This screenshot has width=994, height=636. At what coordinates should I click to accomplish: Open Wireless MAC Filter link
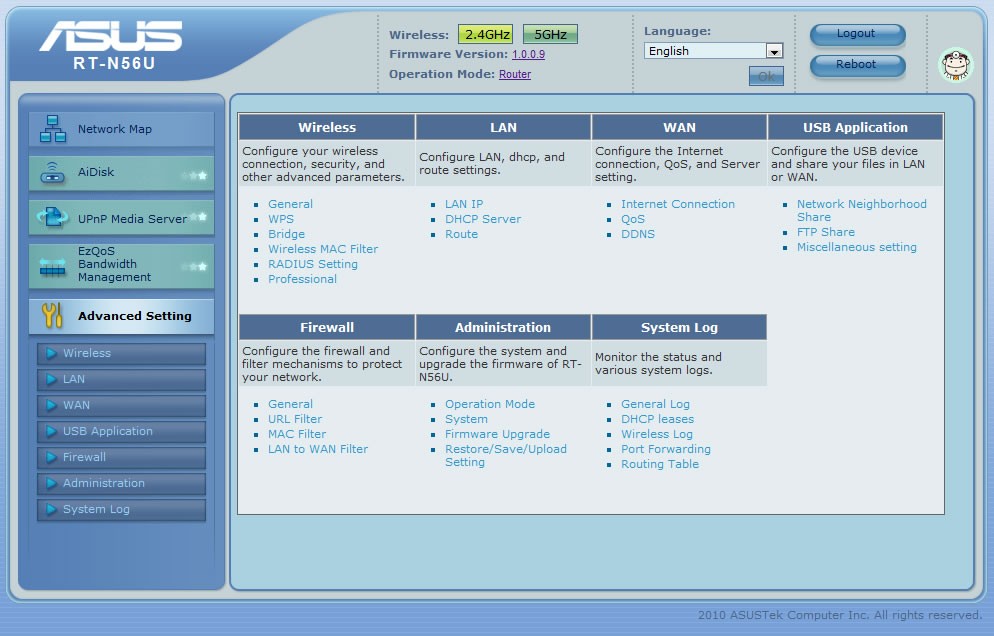click(x=323, y=249)
